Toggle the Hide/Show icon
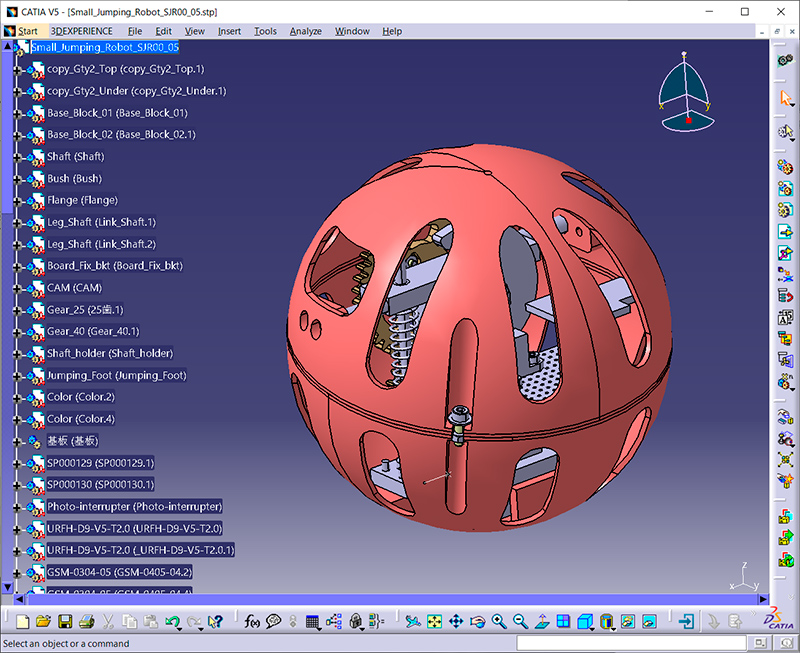The image size is (800, 653). pos(628,621)
